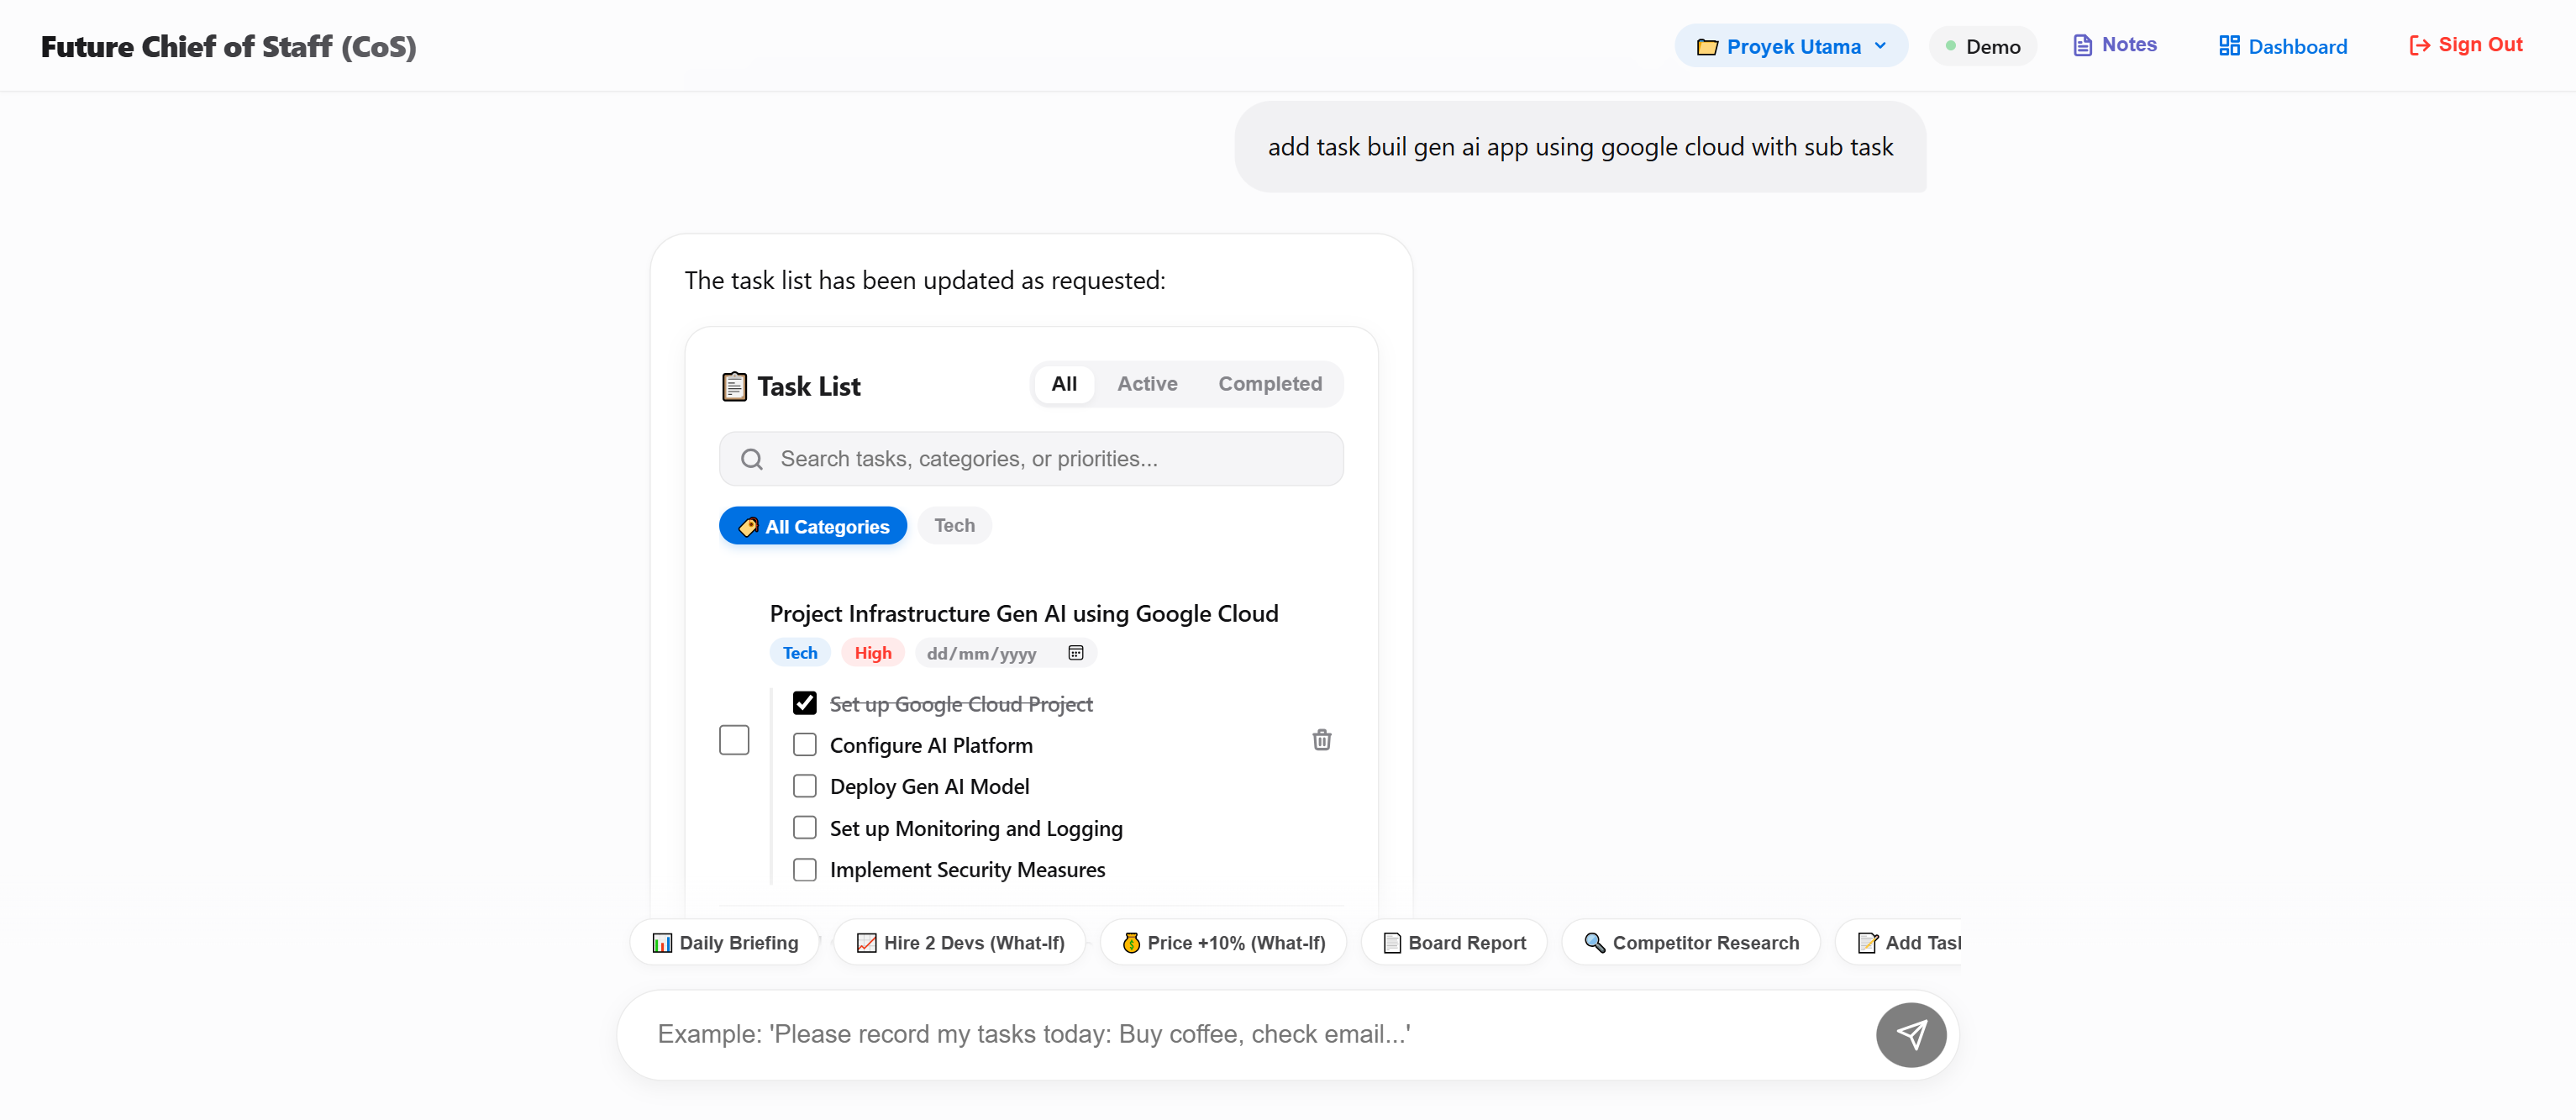Click the folder icon beside Proyek Utama
Image resolution: width=2576 pixels, height=1120 pixels.
pos(1707,47)
